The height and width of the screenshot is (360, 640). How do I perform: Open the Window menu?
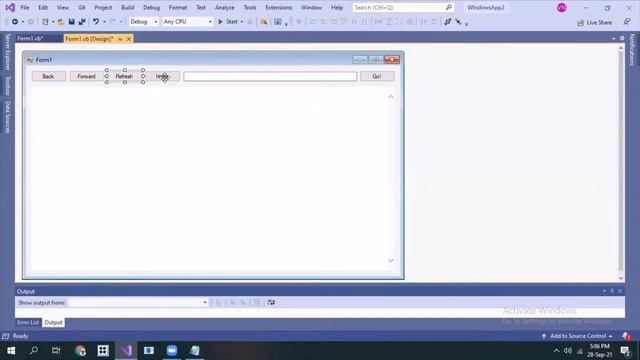tap(311, 7)
